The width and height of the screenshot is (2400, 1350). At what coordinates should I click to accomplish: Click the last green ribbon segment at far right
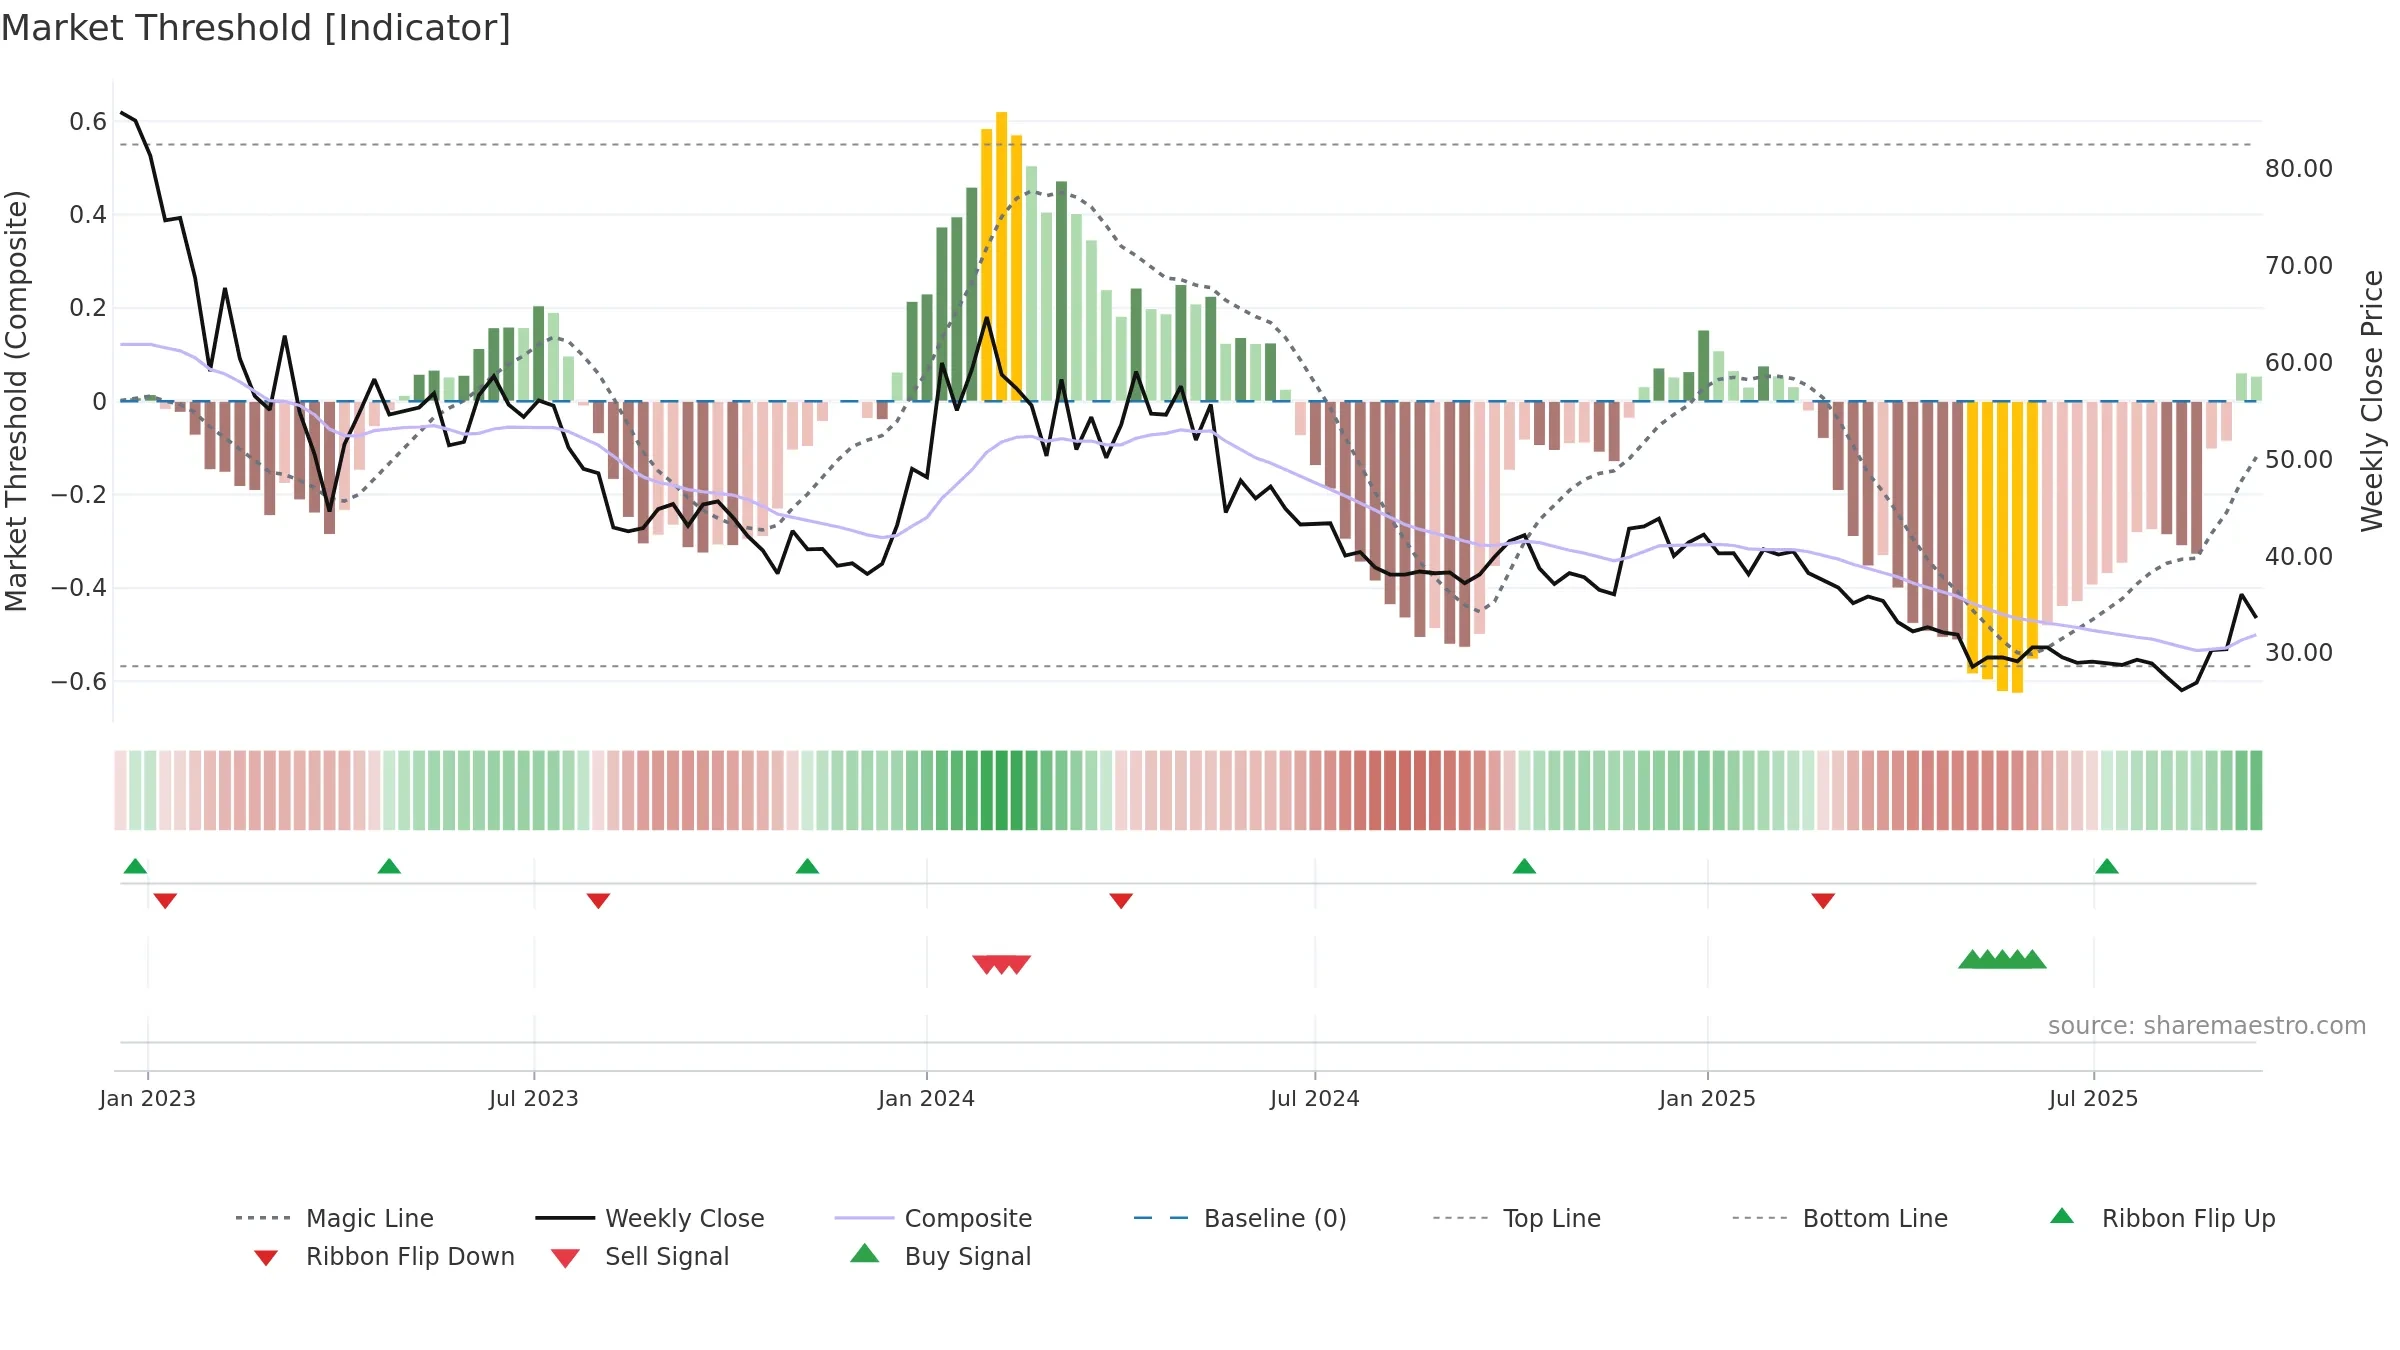pyautogui.click(x=2256, y=790)
